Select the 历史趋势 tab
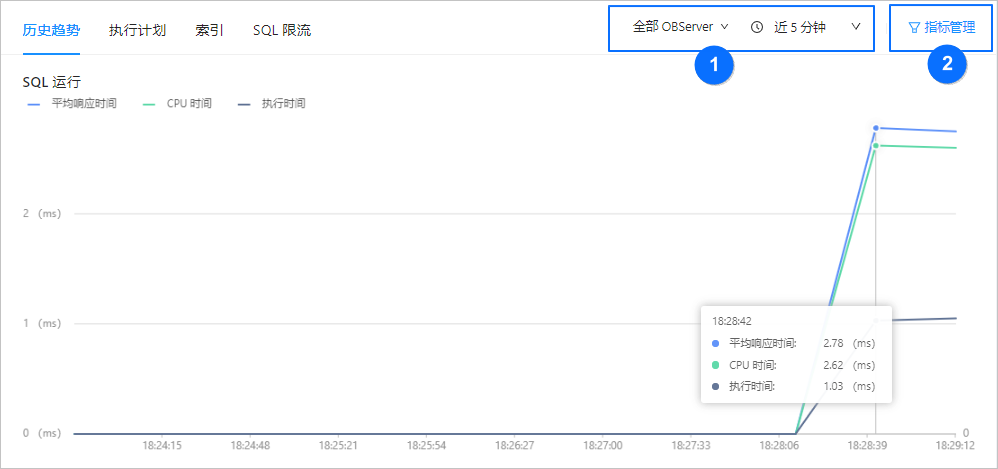Screen dimensions: 998x469 (51, 31)
